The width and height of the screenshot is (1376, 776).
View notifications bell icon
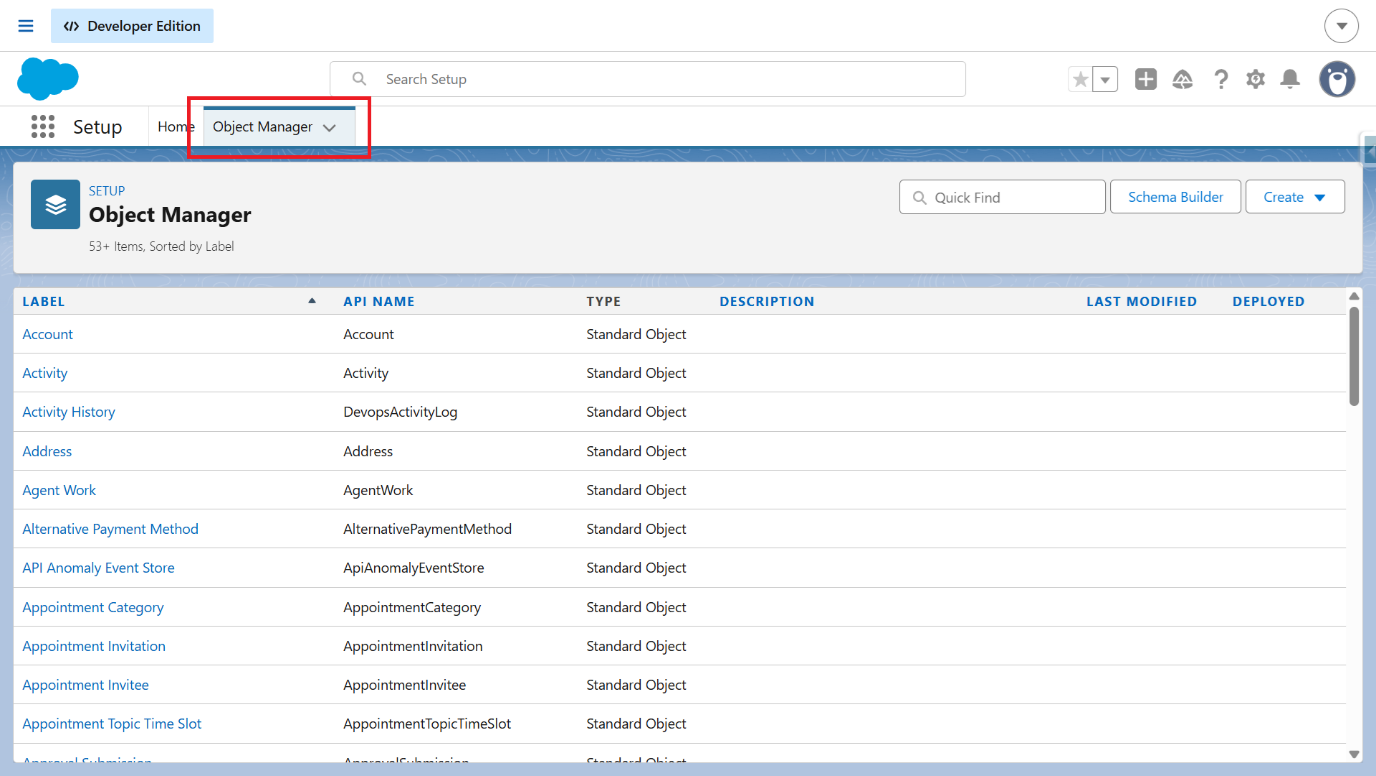point(1290,79)
